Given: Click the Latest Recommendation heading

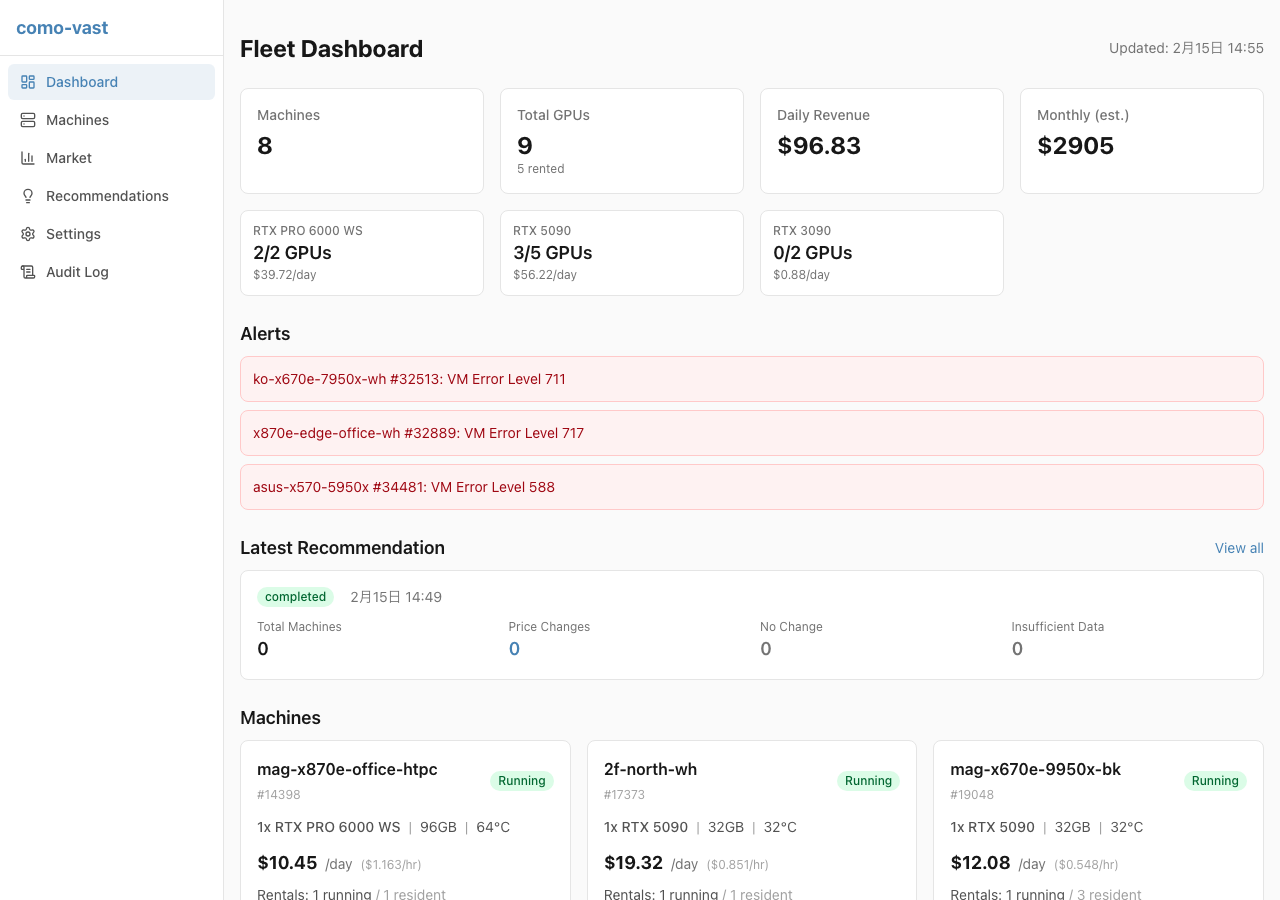Looking at the screenshot, I should click(x=342, y=548).
